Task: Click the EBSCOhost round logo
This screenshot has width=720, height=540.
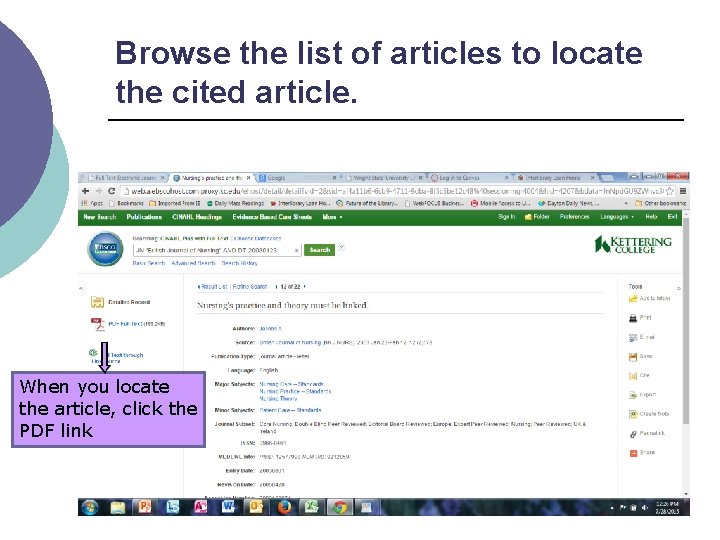Action: pos(106,248)
